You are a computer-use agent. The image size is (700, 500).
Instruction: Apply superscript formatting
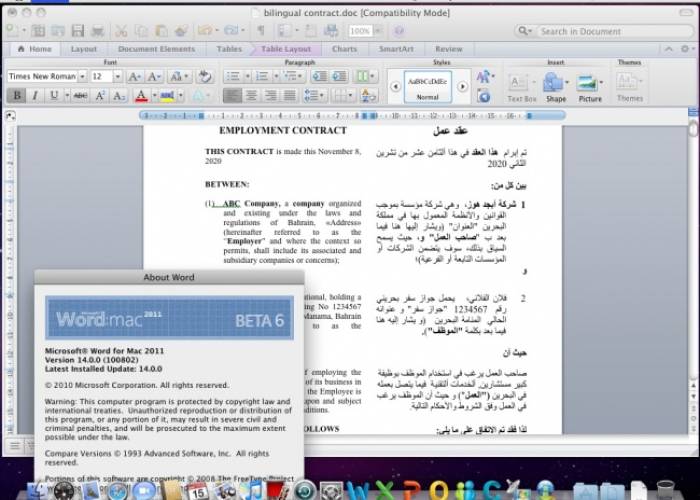(x=100, y=96)
